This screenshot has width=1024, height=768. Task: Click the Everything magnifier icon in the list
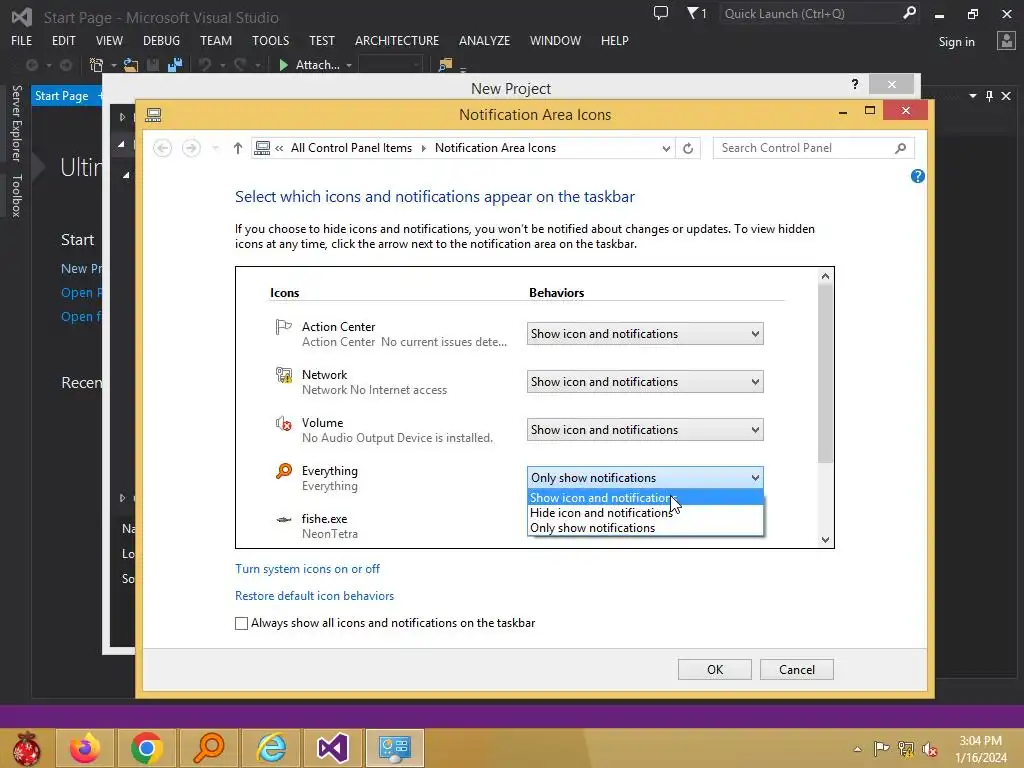[283, 471]
